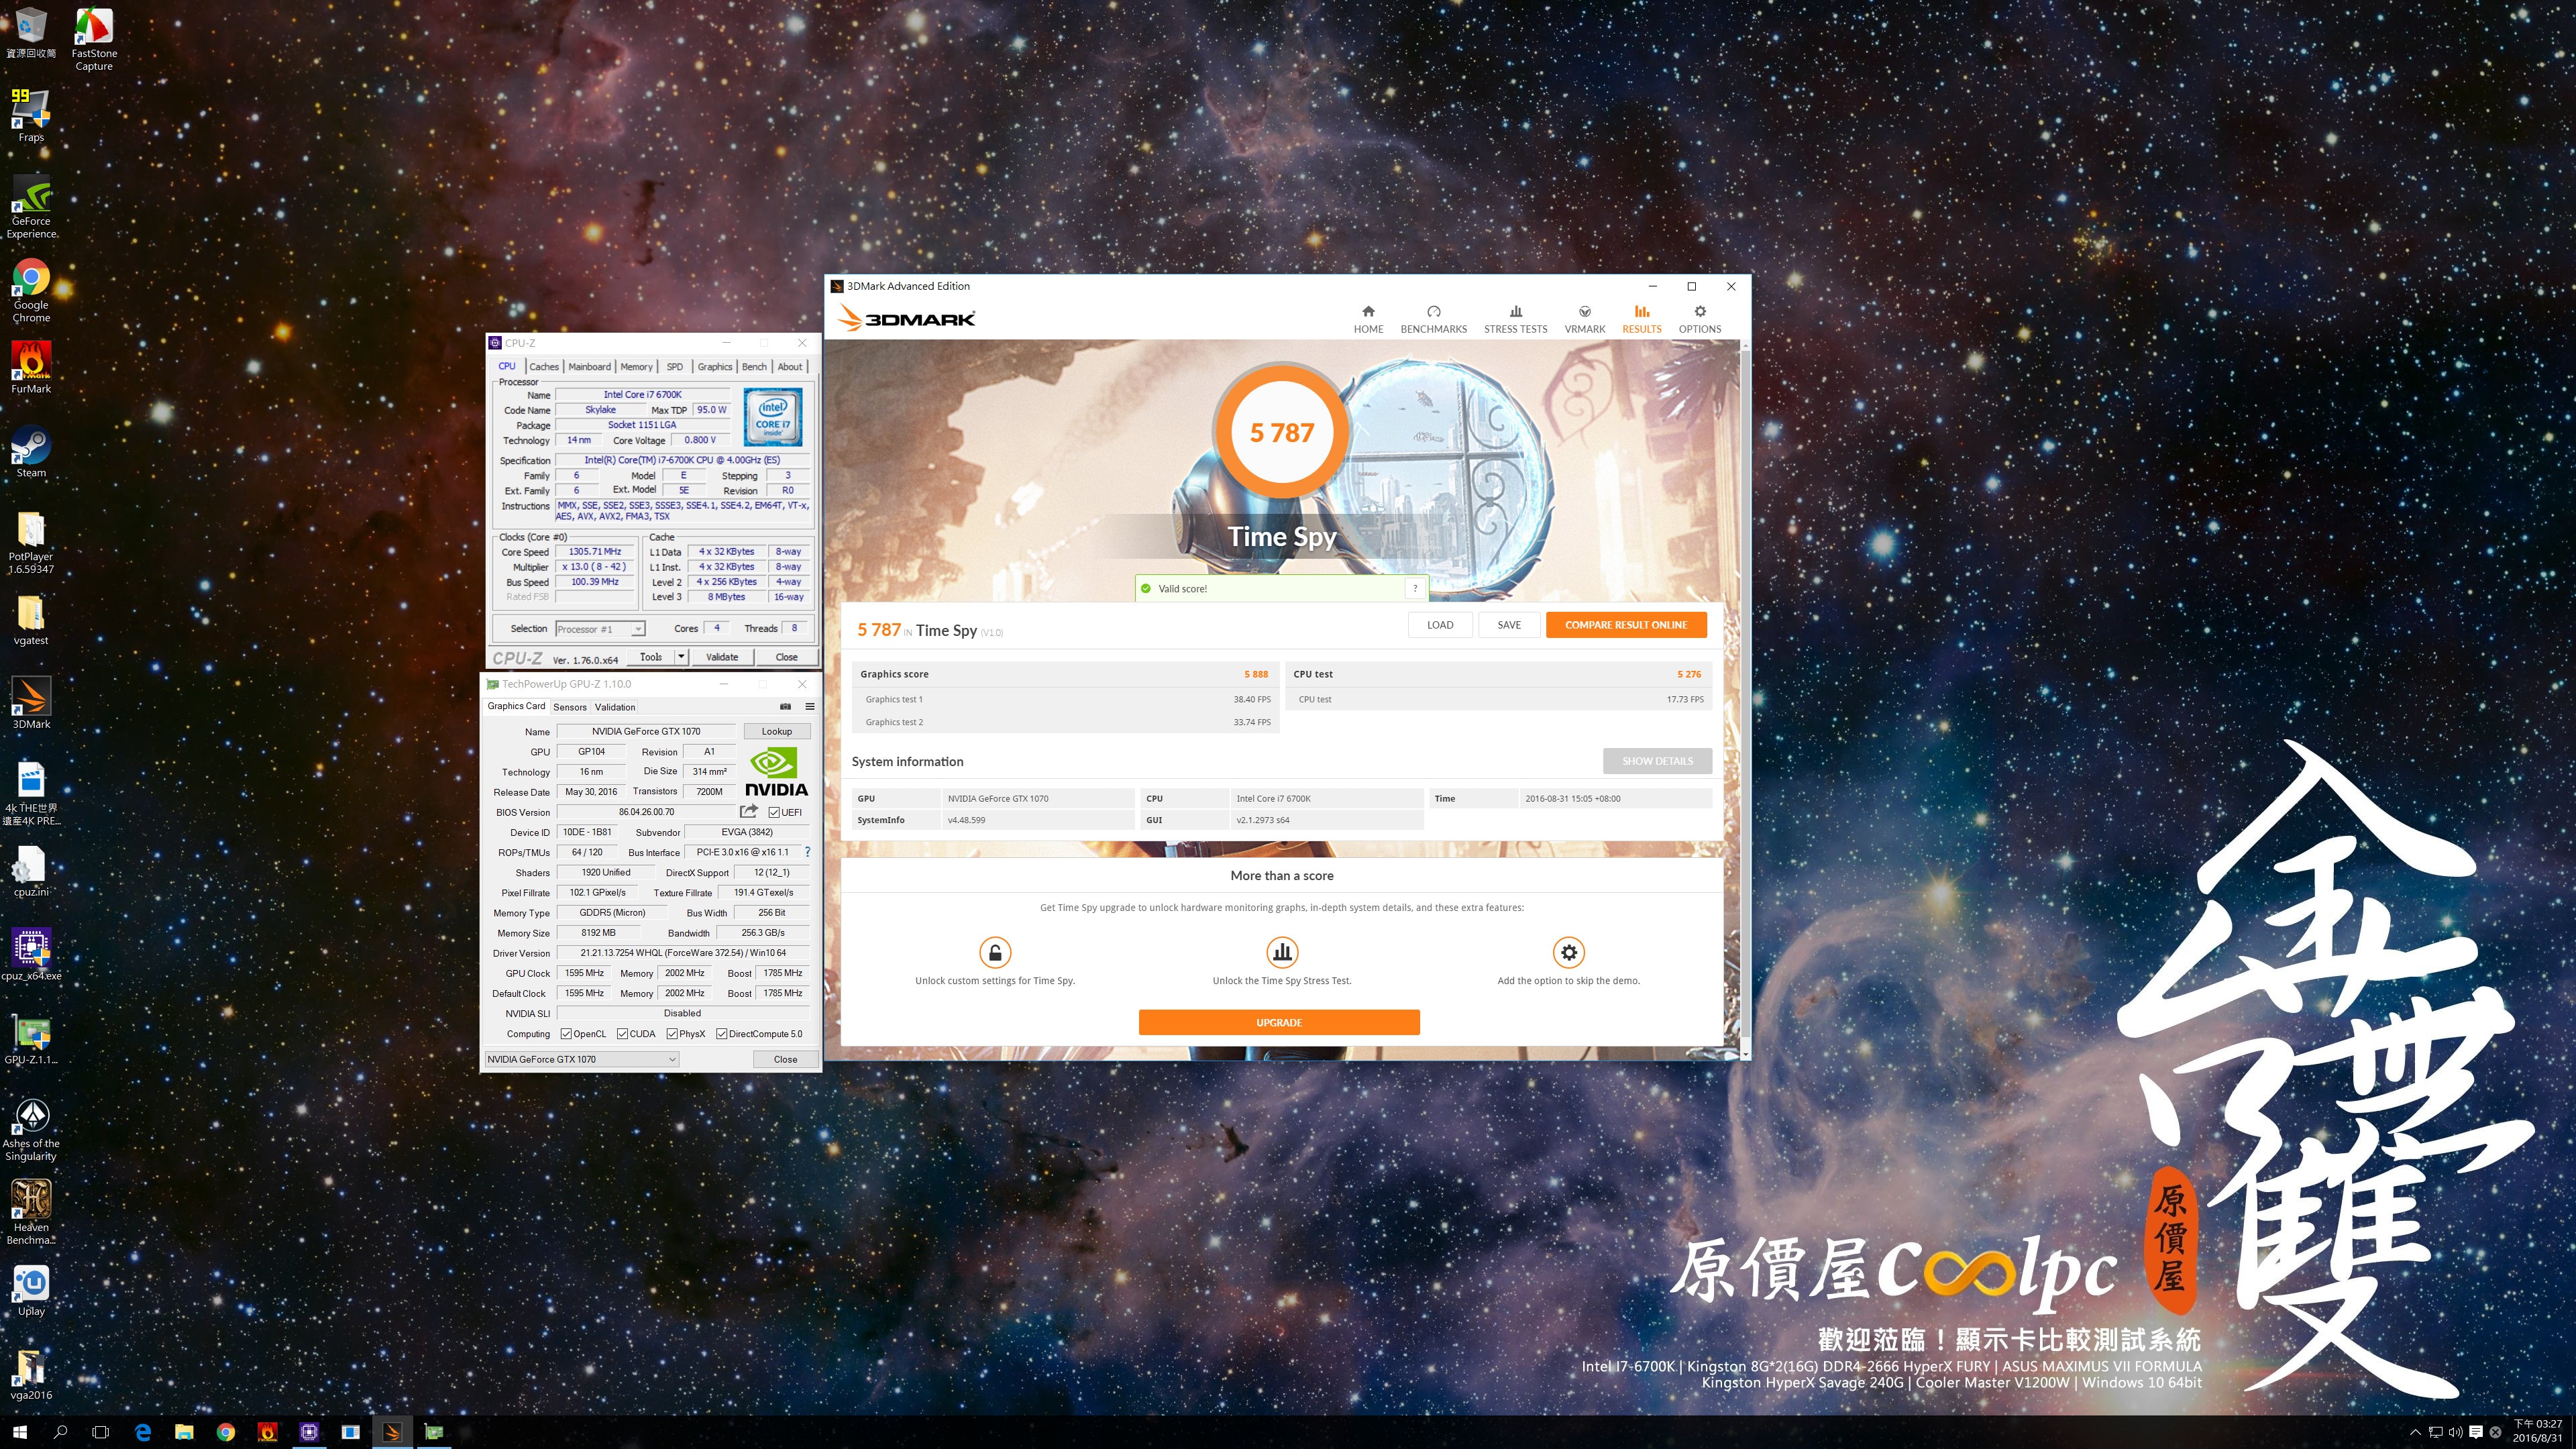Image resolution: width=2576 pixels, height=1449 pixels.
Task: Toggle the CUDA checkbox in GPU-Z
Action: point(622,1034)
